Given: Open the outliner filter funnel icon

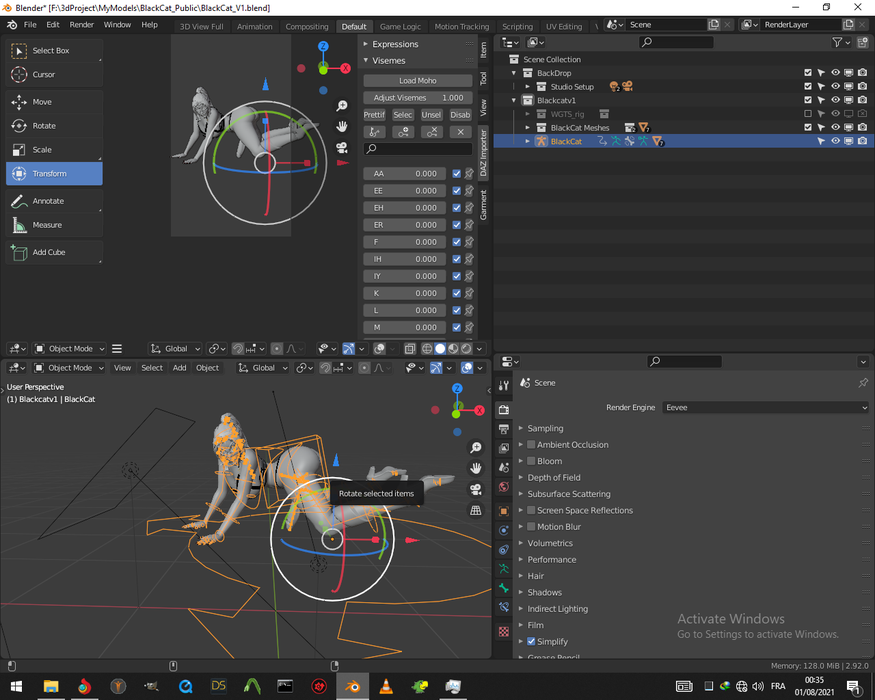Looking at the screenshot, I should [x=836, y=42].
